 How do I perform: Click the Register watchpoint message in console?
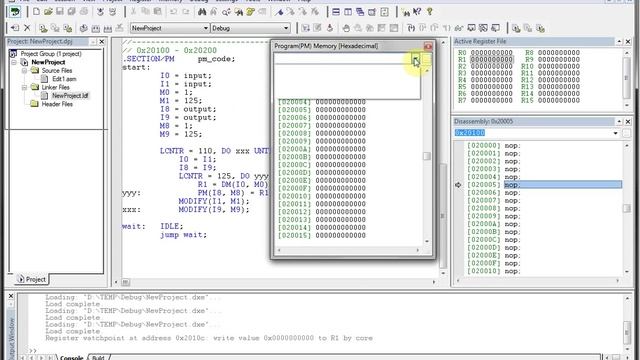[x=209, y=338]
